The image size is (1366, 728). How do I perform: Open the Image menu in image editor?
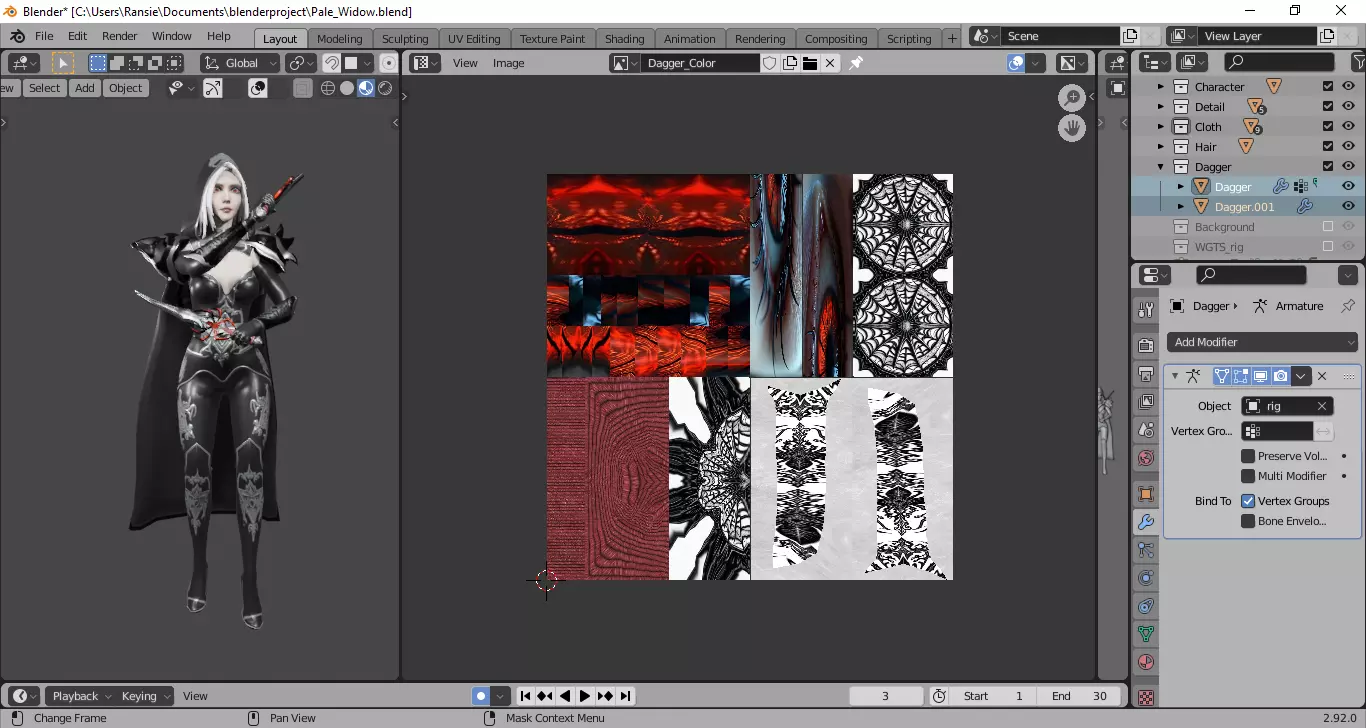tap(508, 63)
